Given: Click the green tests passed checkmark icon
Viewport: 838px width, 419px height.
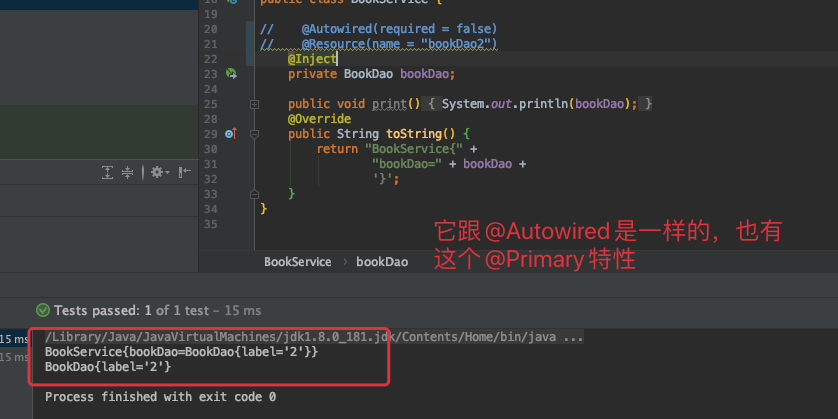Looking at the screenshot, I should [42, 310].
